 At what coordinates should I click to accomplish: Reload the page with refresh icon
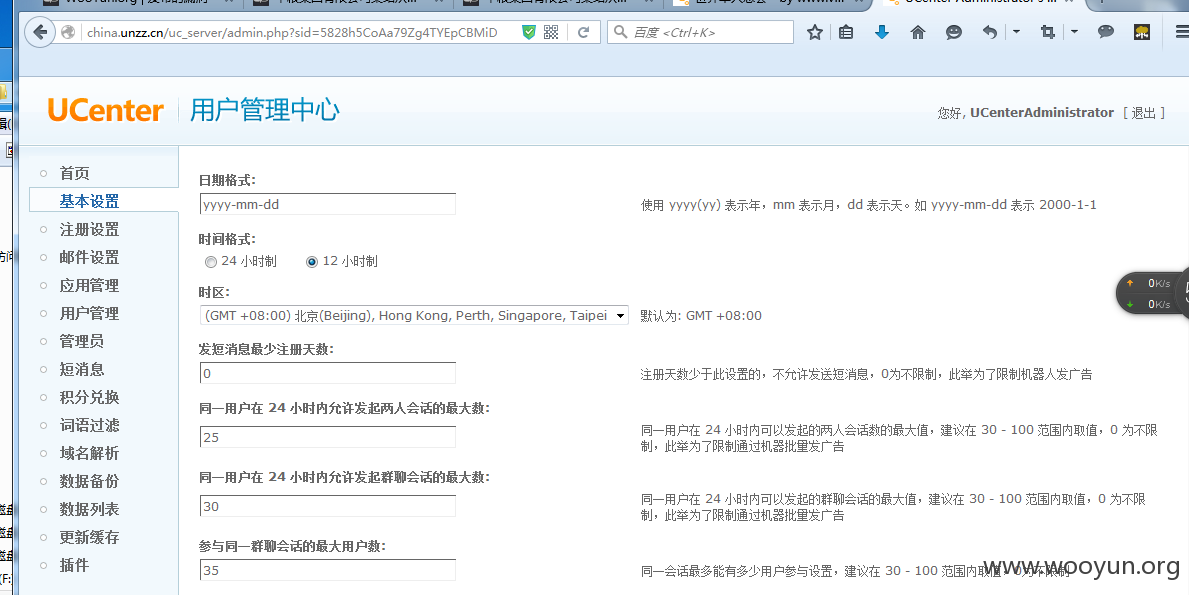click(583, 32)
